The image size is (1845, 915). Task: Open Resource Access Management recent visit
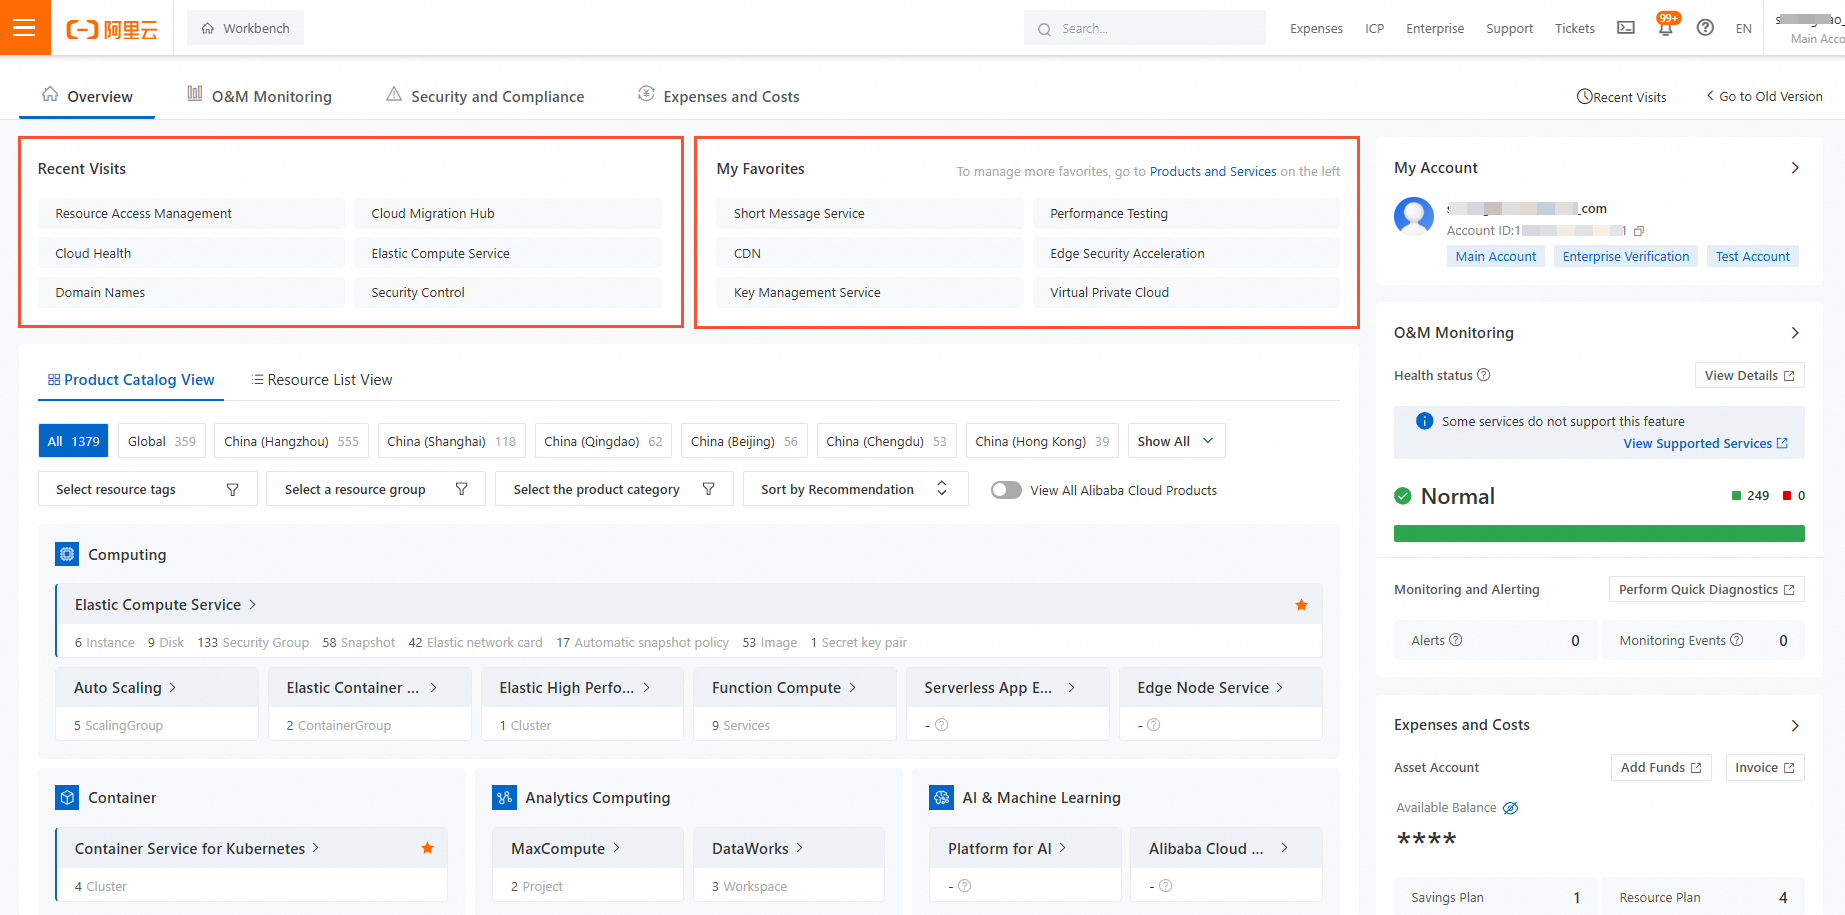point(191,213)
